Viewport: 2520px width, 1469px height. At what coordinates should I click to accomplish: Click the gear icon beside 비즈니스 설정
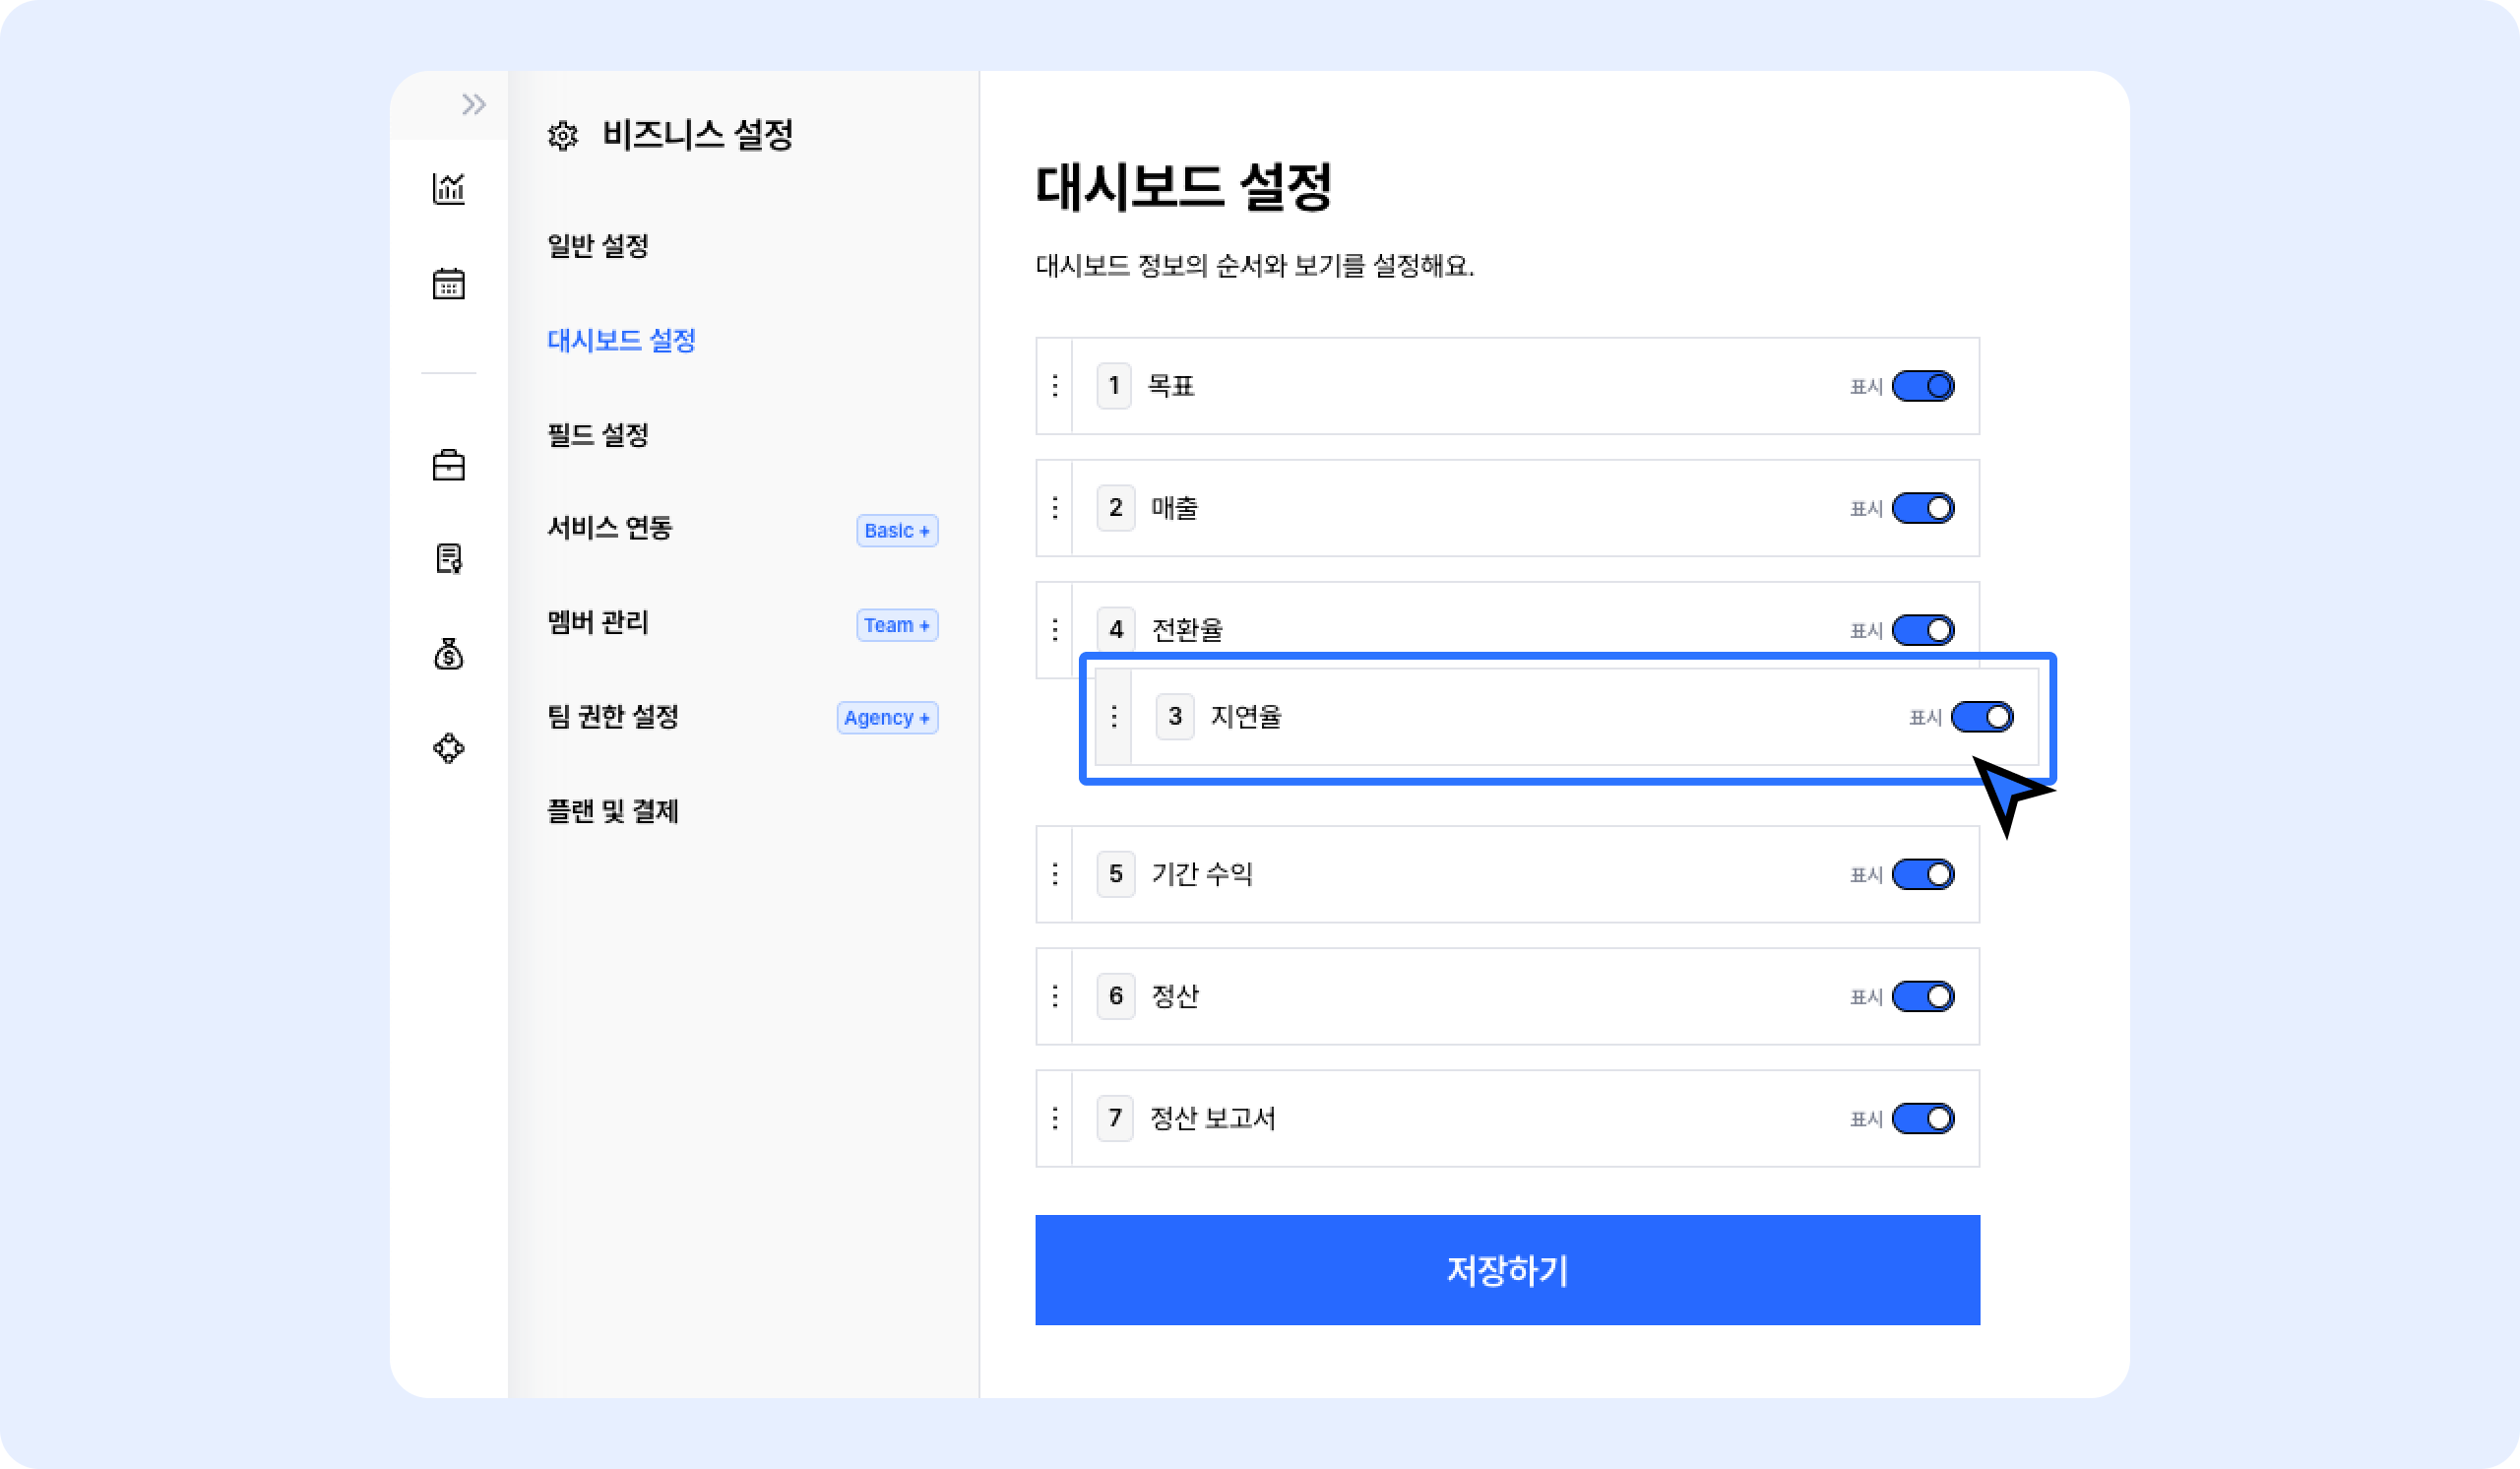click(563, 135)
